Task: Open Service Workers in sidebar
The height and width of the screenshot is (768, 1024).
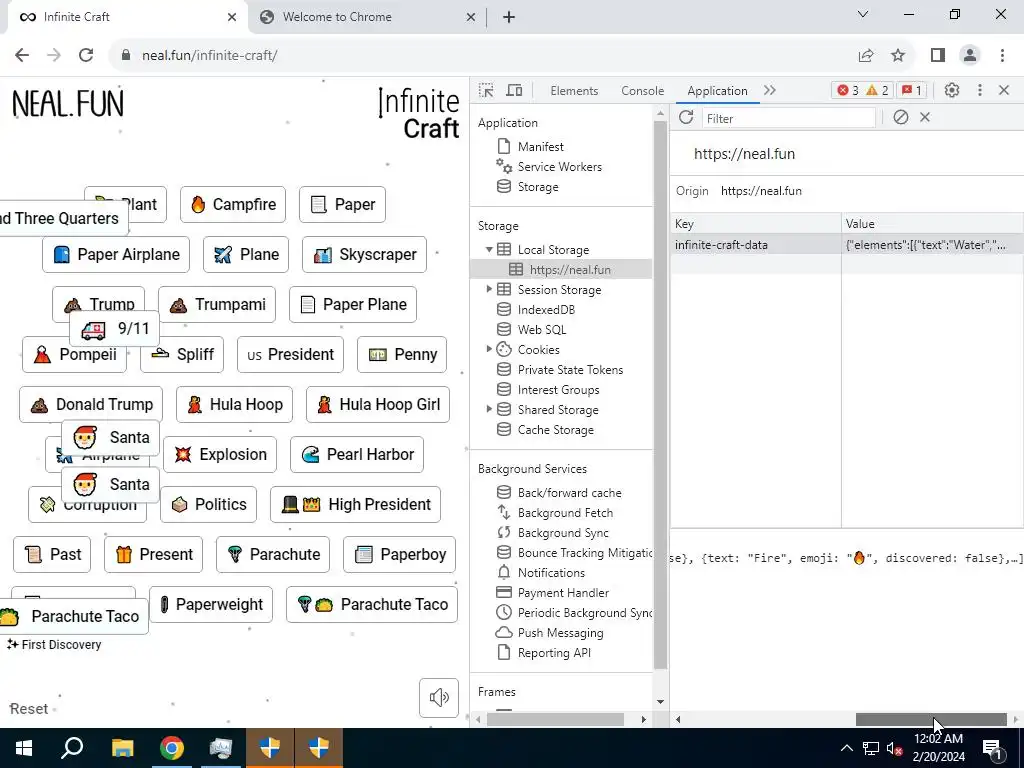Action: [560, 167]
